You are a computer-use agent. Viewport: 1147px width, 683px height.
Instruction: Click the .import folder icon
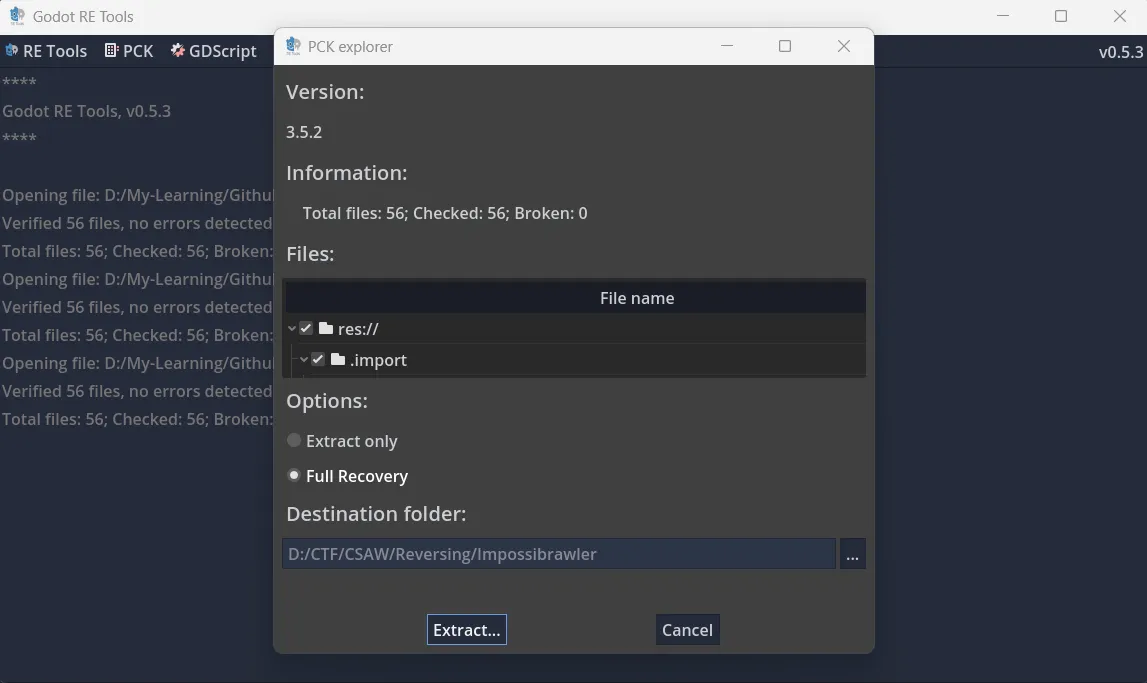338,360
